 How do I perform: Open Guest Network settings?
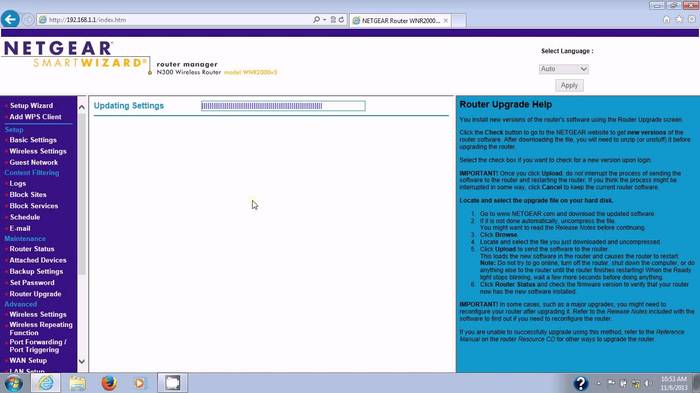pyautogui.click(x=33, y=162)
